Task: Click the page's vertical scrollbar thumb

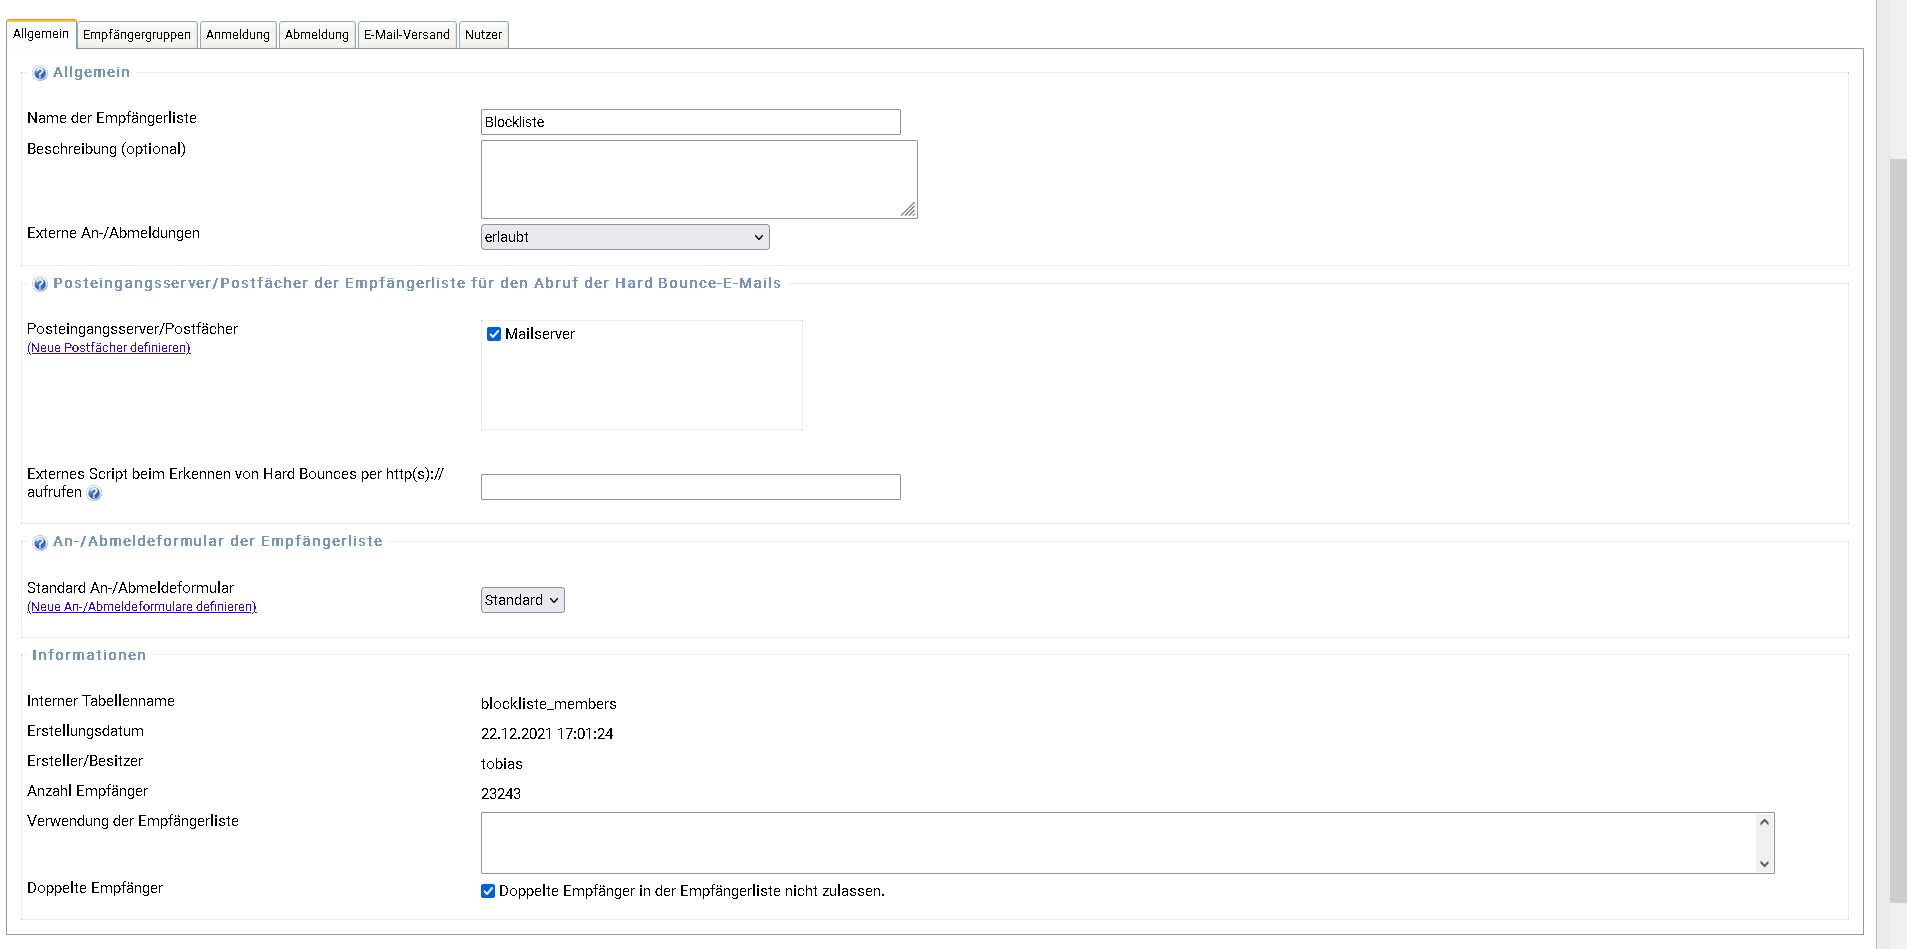Action: (x=1897, y=530)
